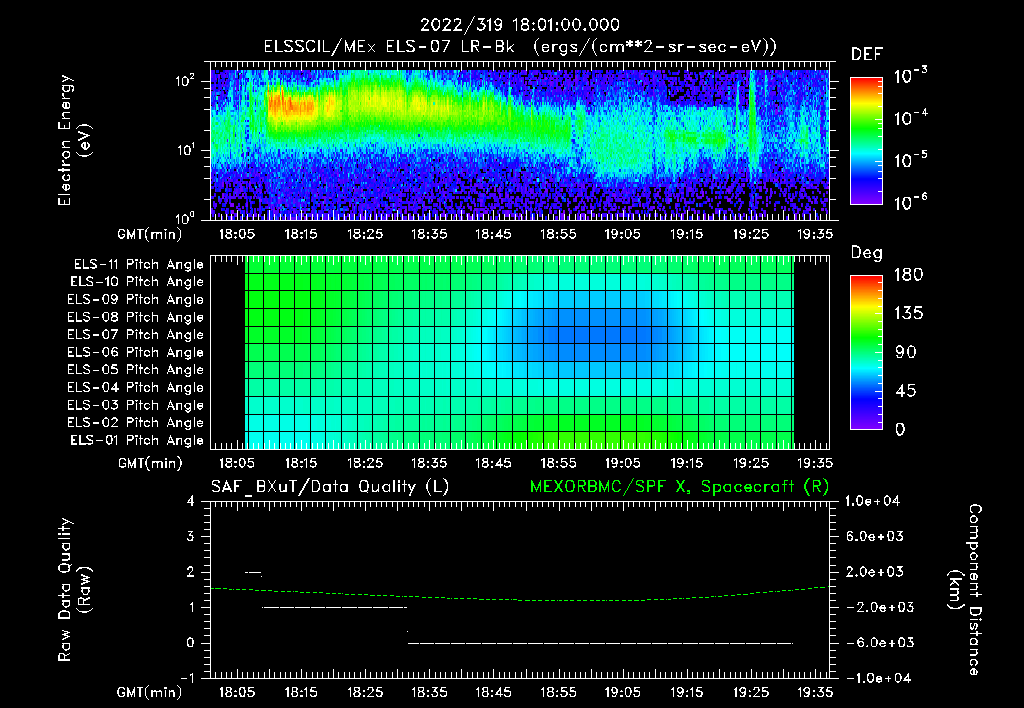
Task: Click the DEF color scale bar
Action: pyautogui.click(x=866, y=141)
